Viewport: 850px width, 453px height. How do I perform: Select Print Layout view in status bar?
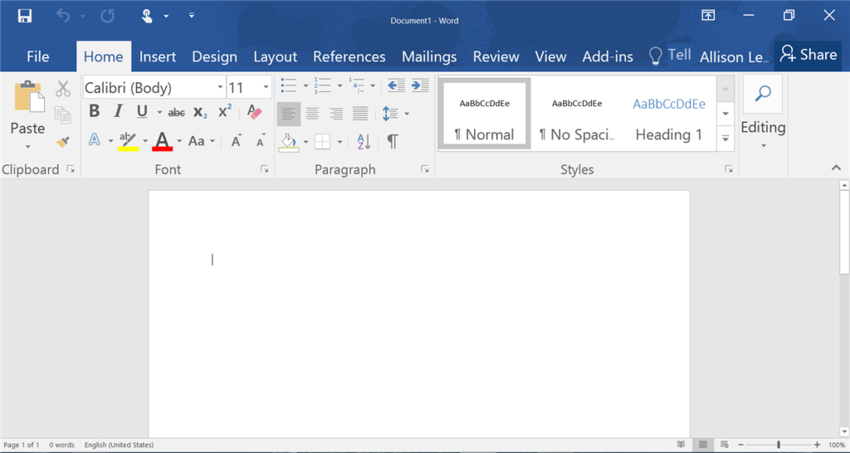(703, 445)
